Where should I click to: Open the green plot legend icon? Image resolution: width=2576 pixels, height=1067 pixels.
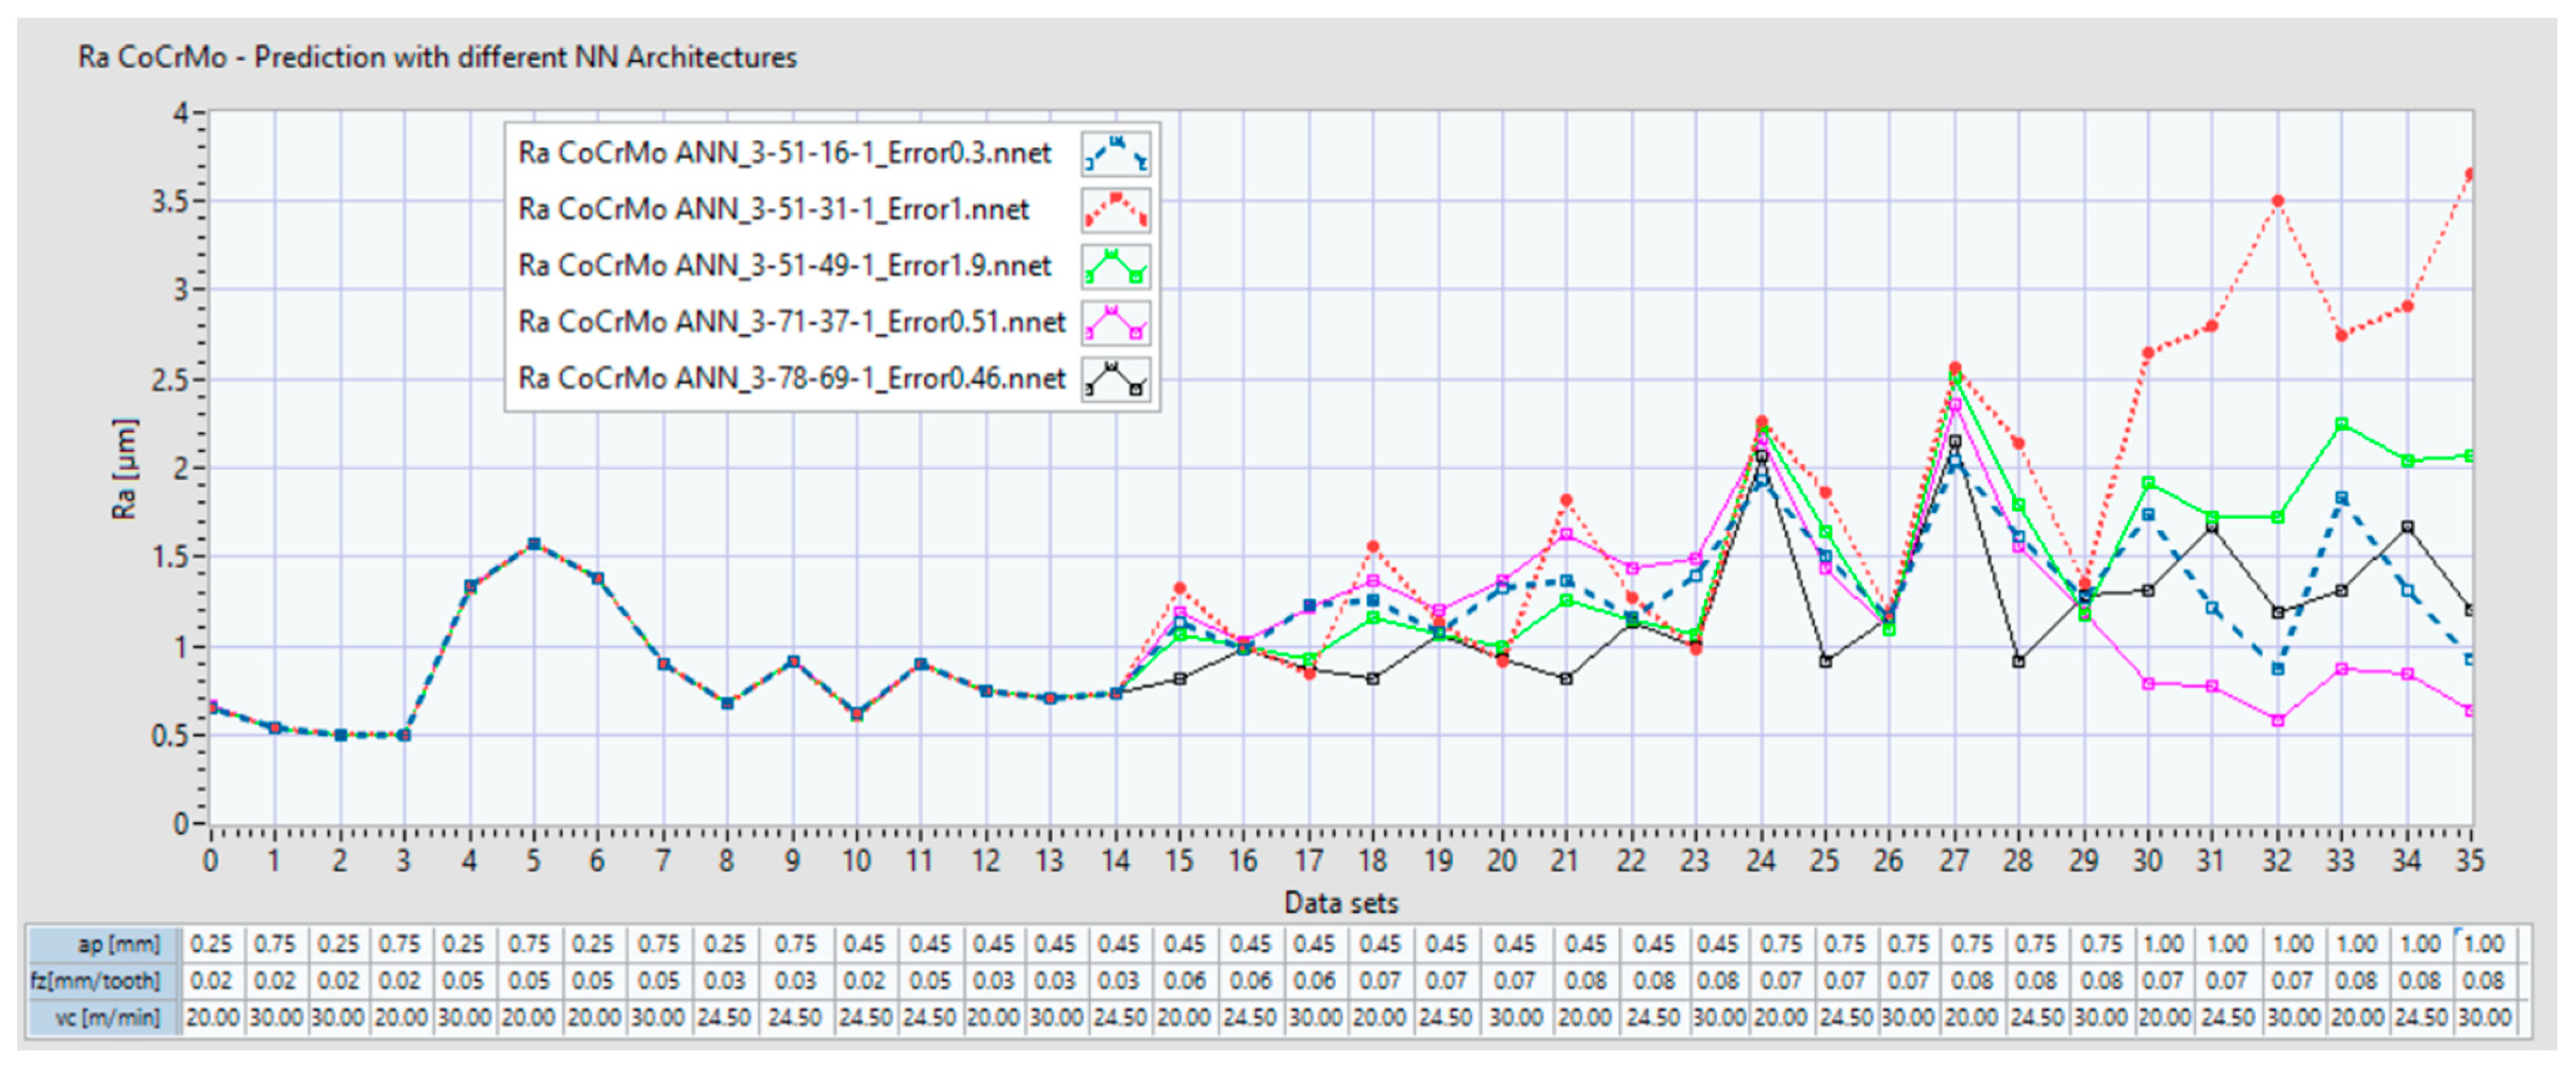(x=1115, y=266)
